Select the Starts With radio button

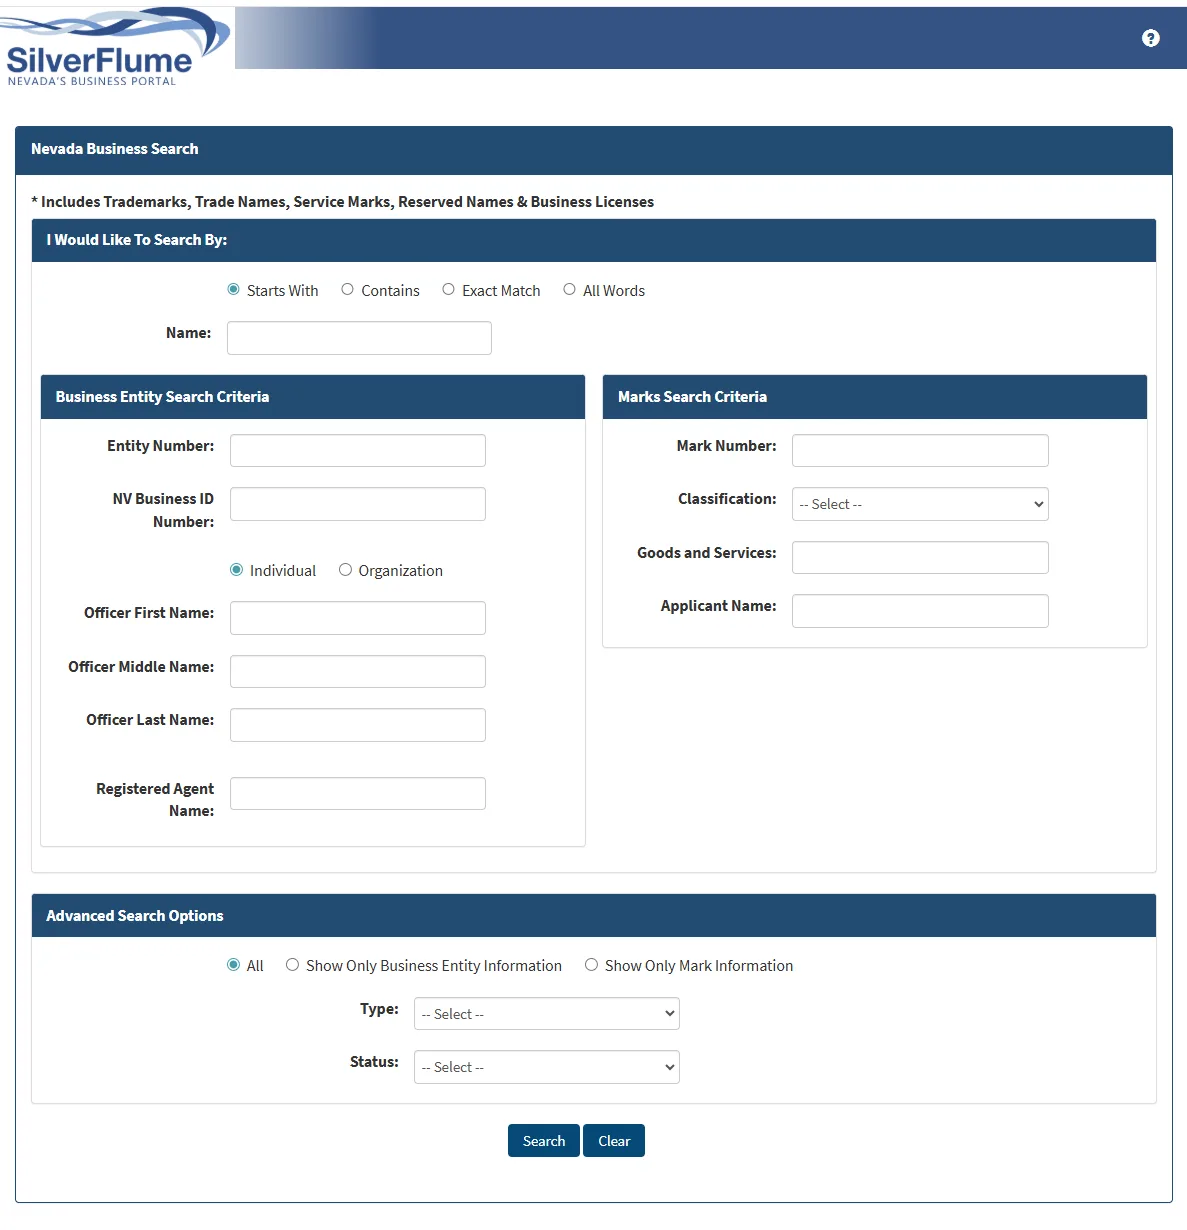click(233, 289)
